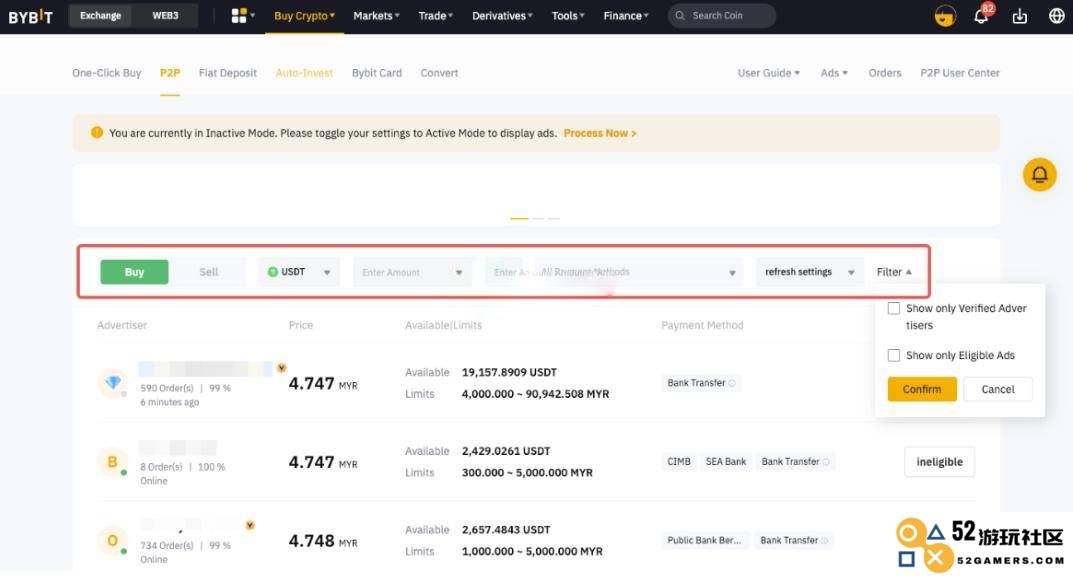The width and height of the screenshot is (1073, 578).
Task: Open the Markets menu
Action: [x=376, y=16]
